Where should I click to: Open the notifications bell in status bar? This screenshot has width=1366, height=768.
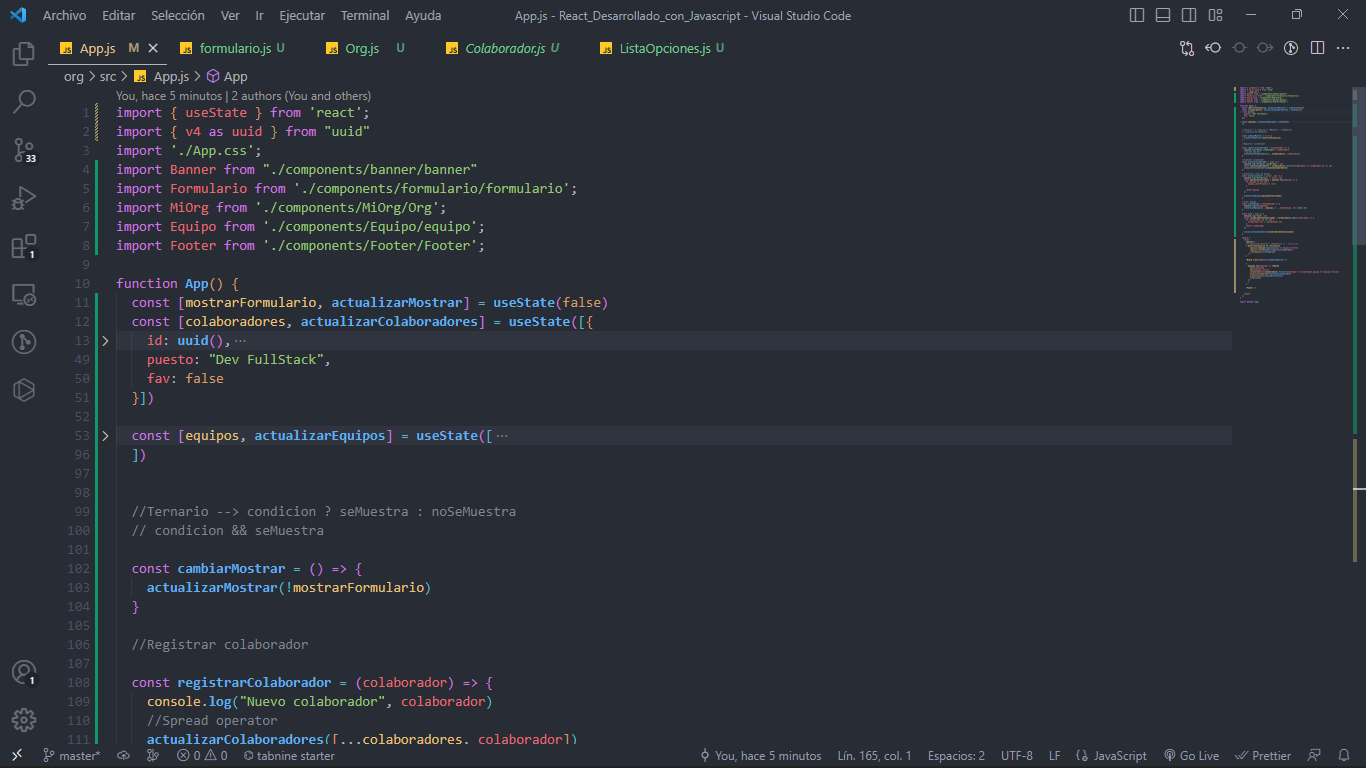point(1344,756)
